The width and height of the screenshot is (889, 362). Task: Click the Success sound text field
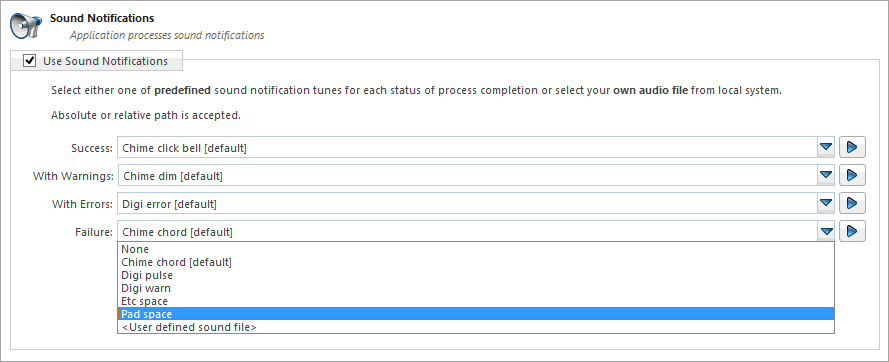click(x=467, y=148)
